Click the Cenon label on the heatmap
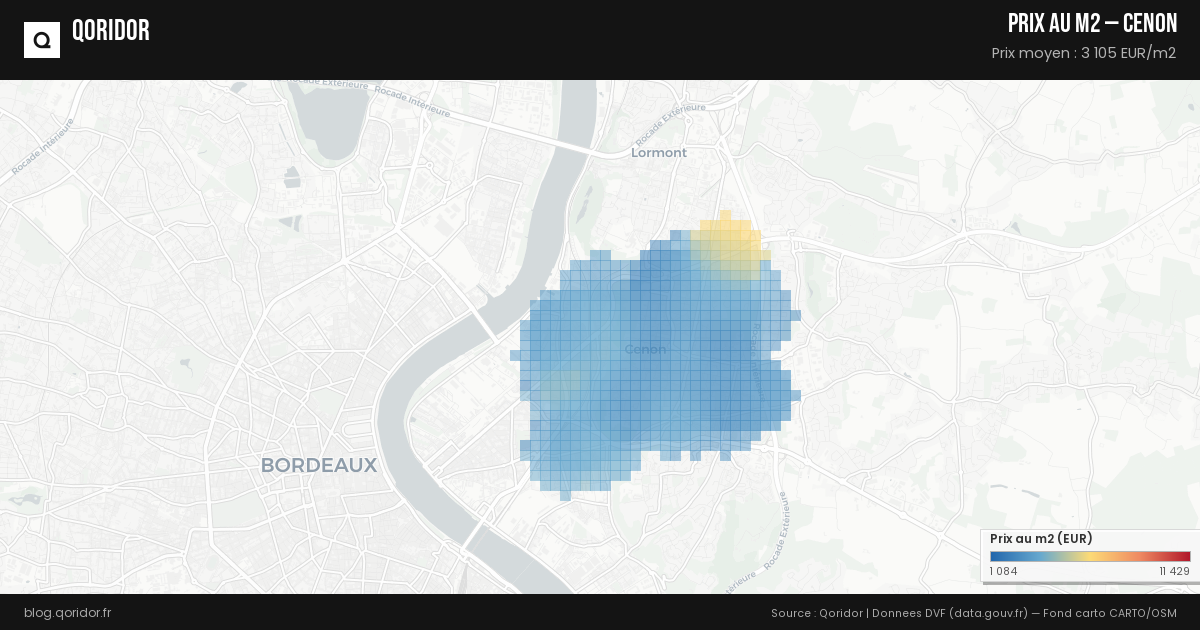The width and height of the screenshot is (1200, 630). coord(645,349)
